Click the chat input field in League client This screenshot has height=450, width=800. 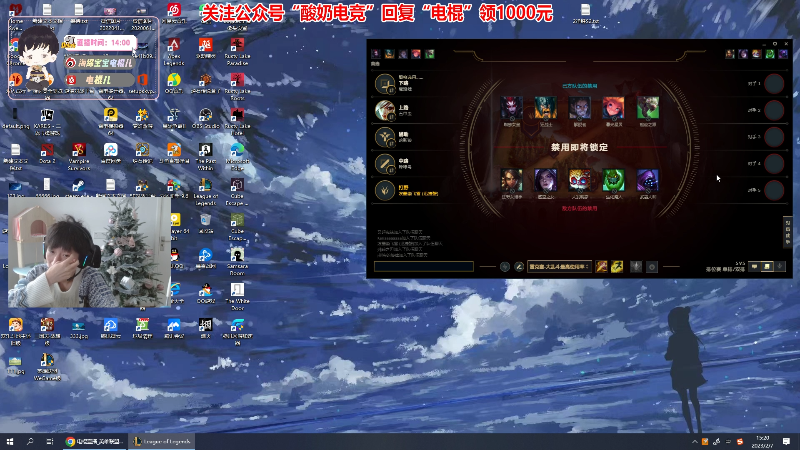(x=423, y=266)
